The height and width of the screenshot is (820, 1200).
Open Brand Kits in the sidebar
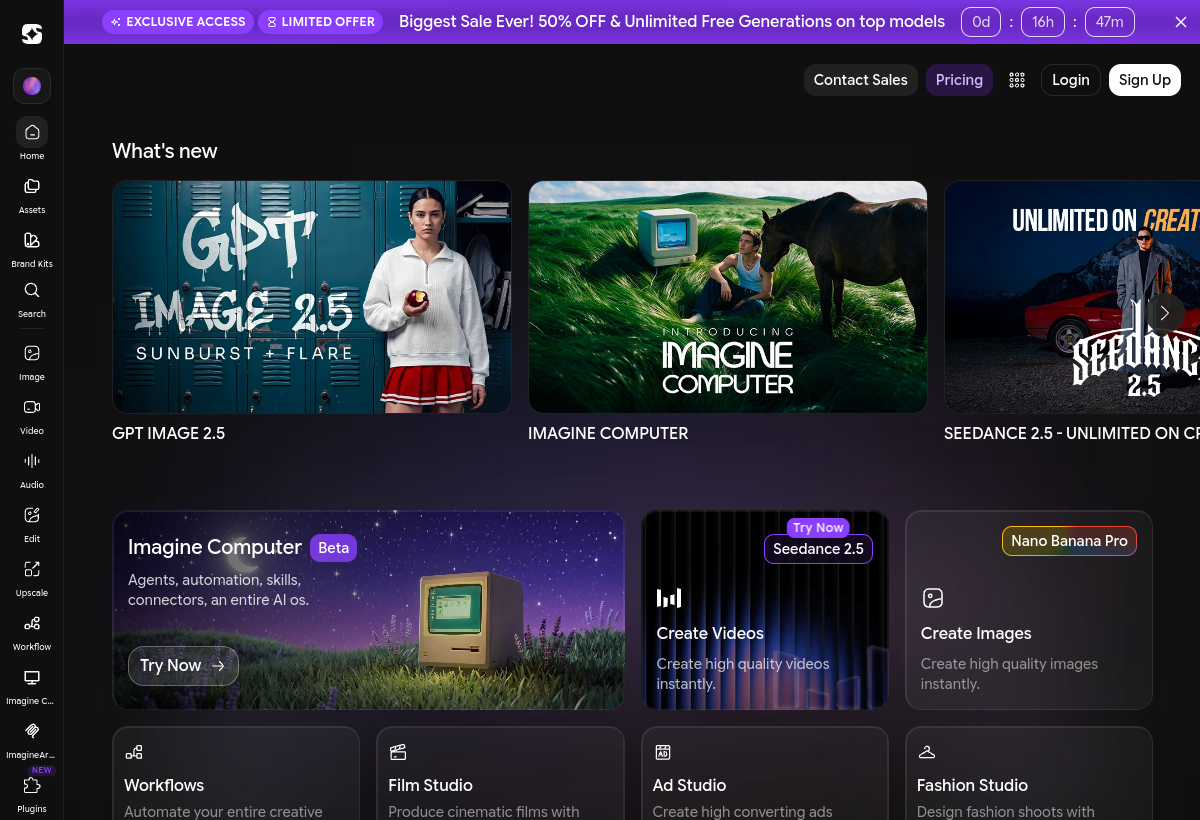pyautogui.click(x=32, y=248)
